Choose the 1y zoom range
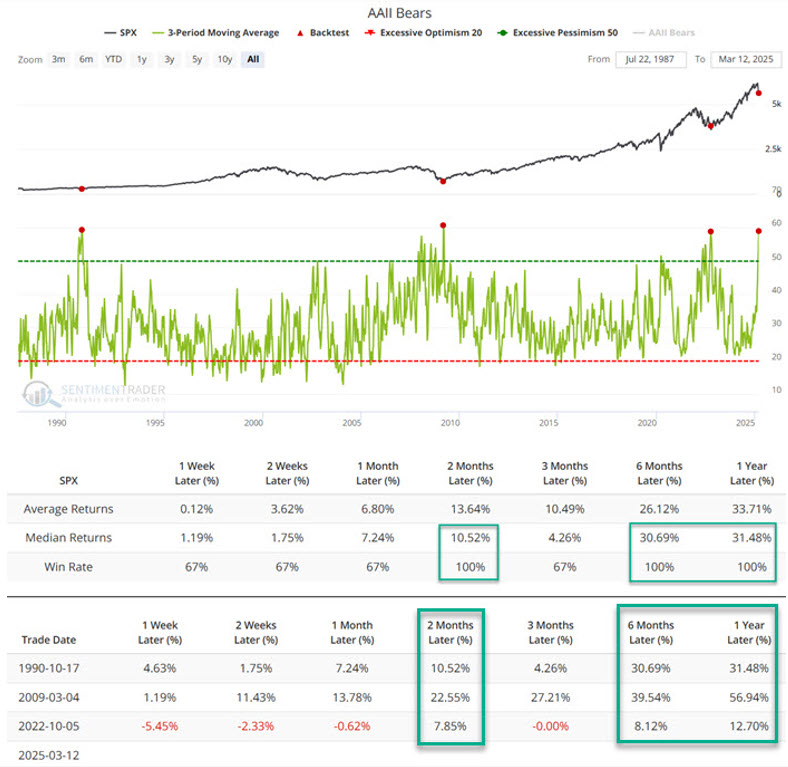 142,60
